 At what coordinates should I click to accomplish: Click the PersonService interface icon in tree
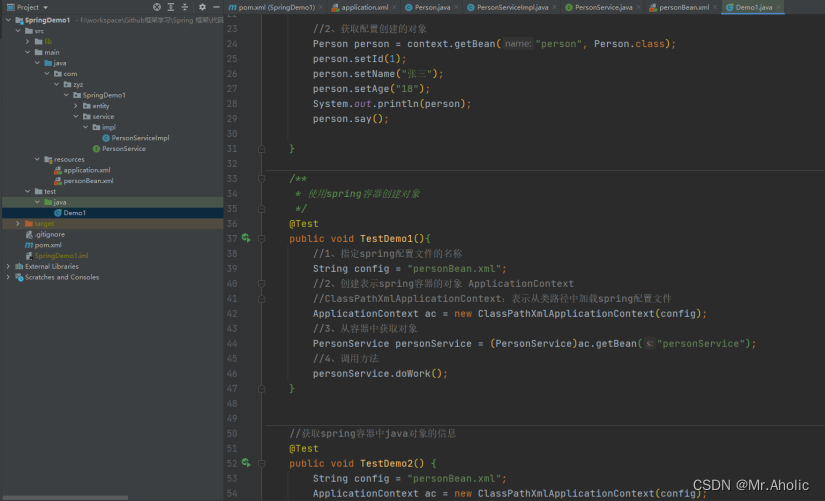[x=96, y=148]
